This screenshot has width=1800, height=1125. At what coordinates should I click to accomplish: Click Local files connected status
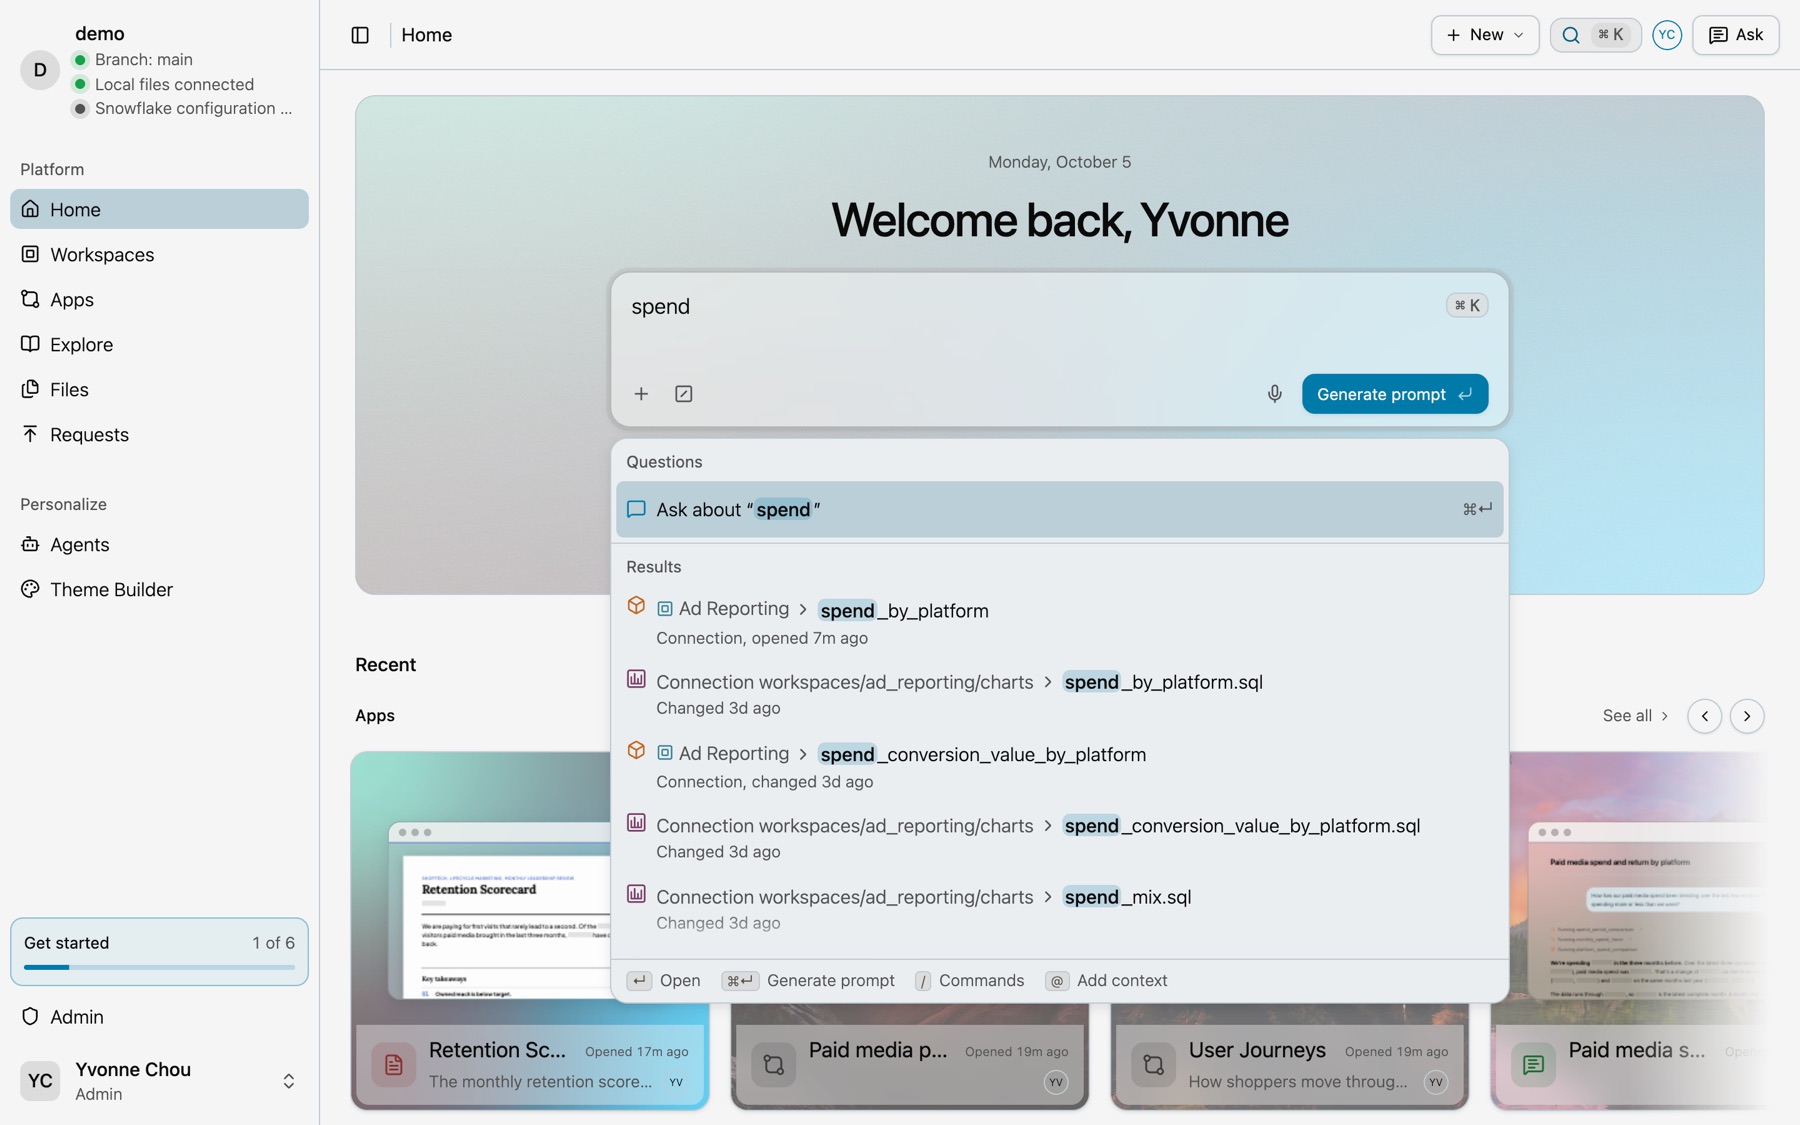coord(164,84)
